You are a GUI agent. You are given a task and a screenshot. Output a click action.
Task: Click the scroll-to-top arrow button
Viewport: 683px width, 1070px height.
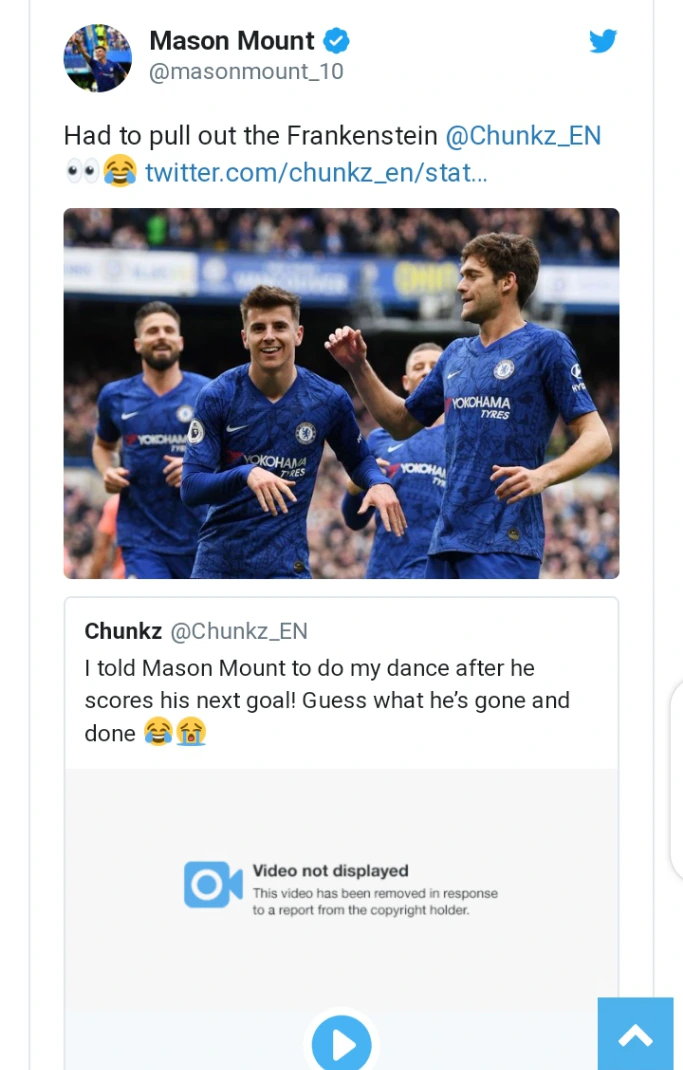coord(635,1035)
